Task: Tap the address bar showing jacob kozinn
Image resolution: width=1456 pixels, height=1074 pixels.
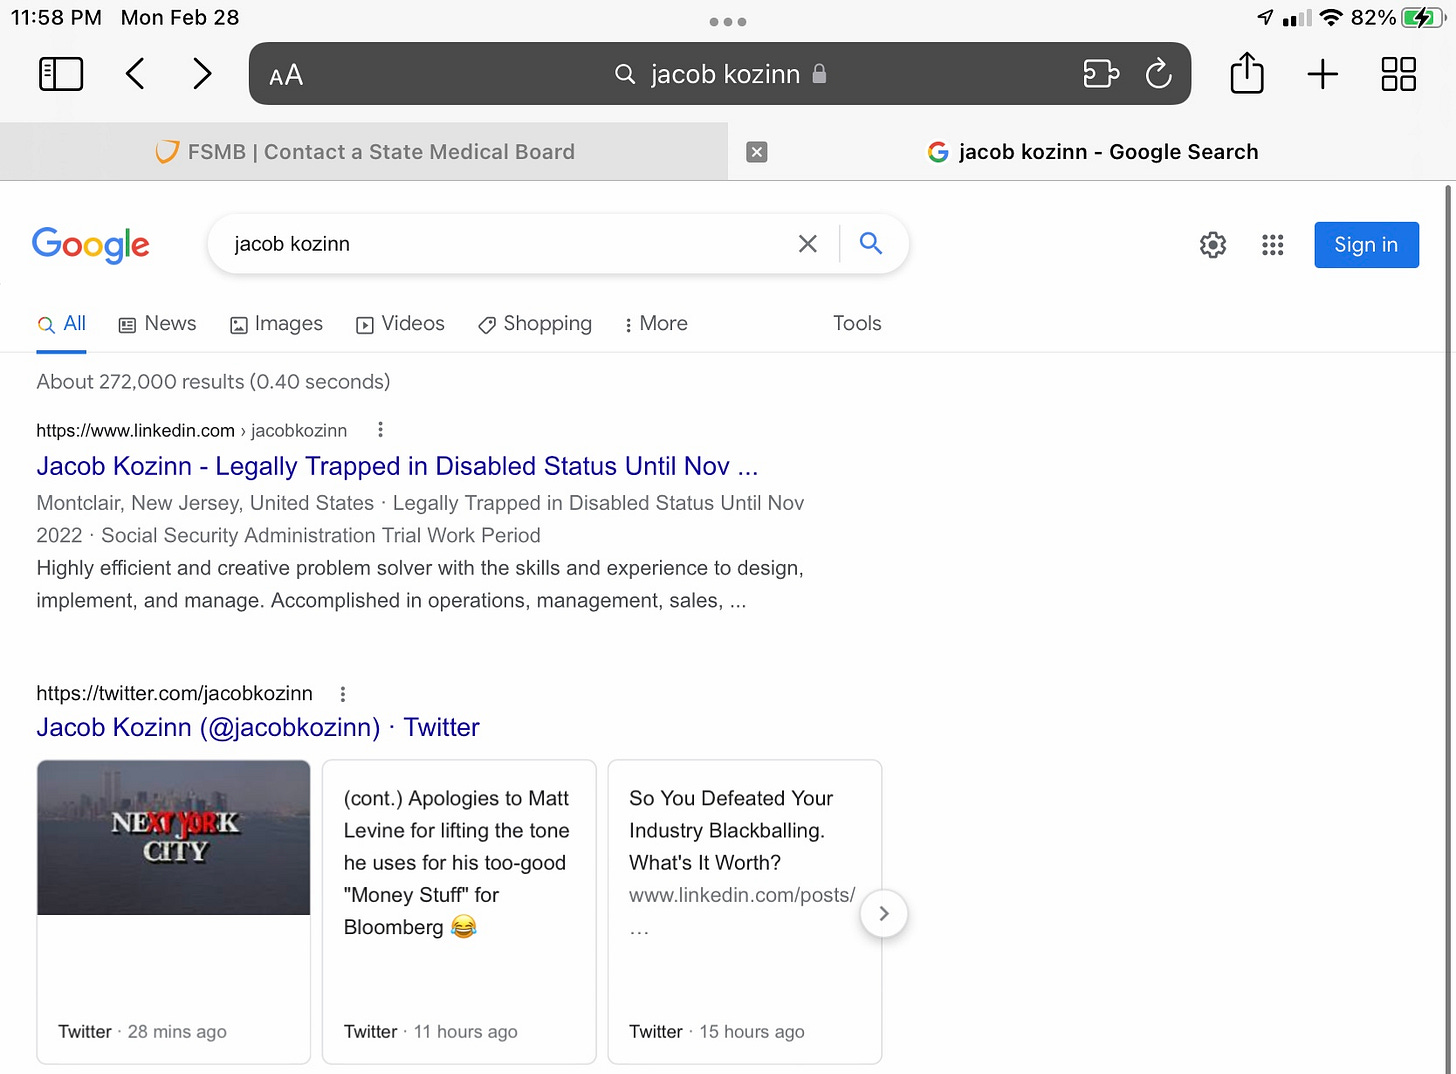Action: [x=720, y=74]
